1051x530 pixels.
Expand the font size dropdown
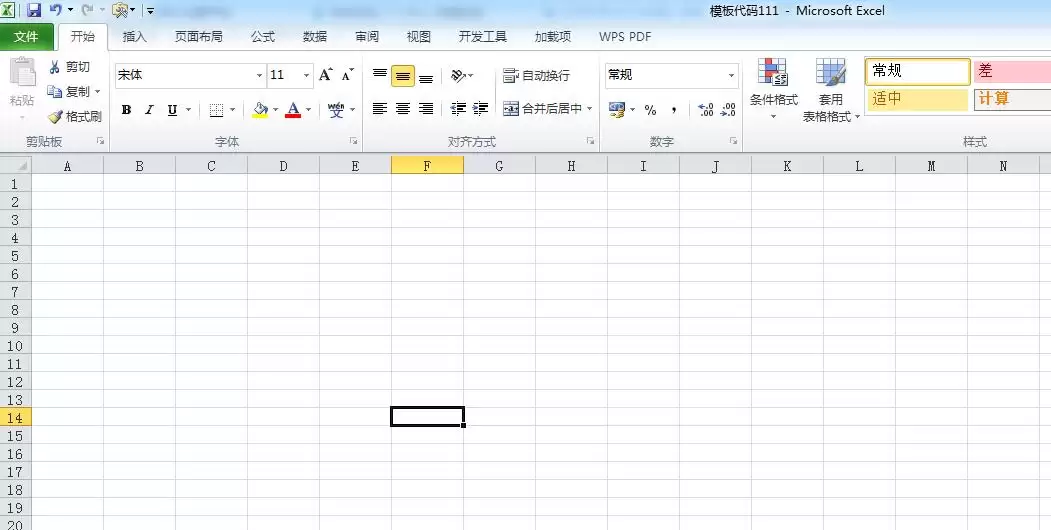306,75
